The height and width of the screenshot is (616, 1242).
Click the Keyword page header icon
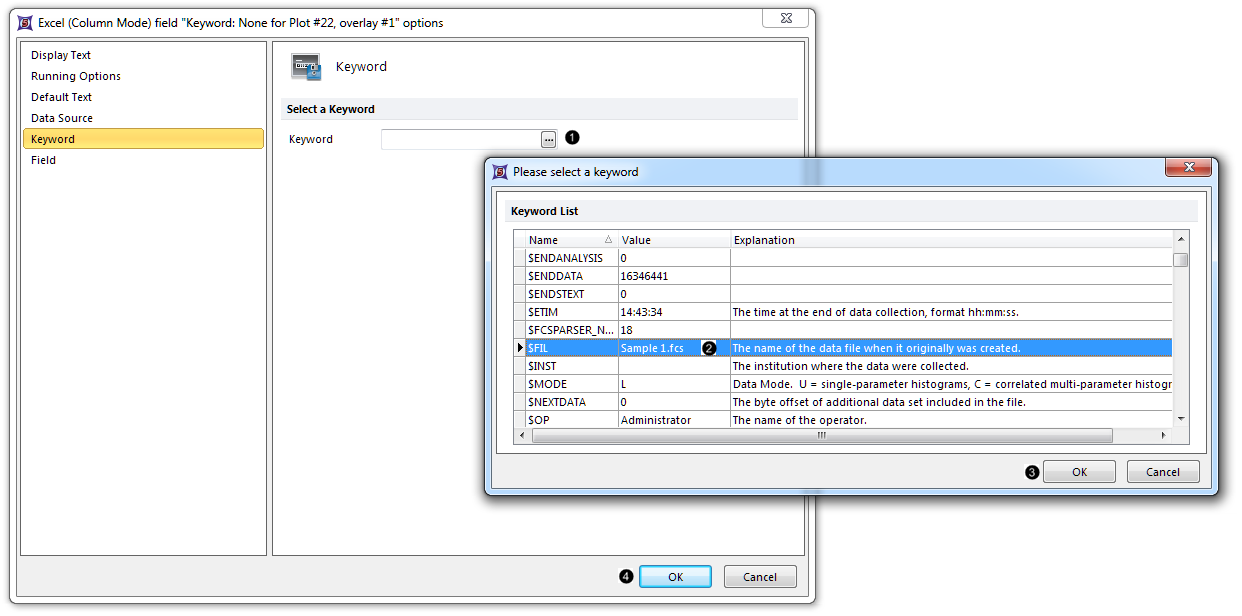coord(306,67)
